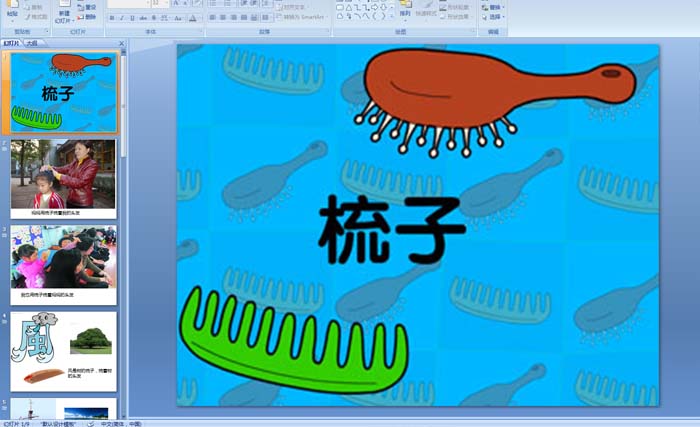This screenshot has height=427, width=700.
Task: Click the Shape Effects (形状效果) icon
Action: pos(442,17)
